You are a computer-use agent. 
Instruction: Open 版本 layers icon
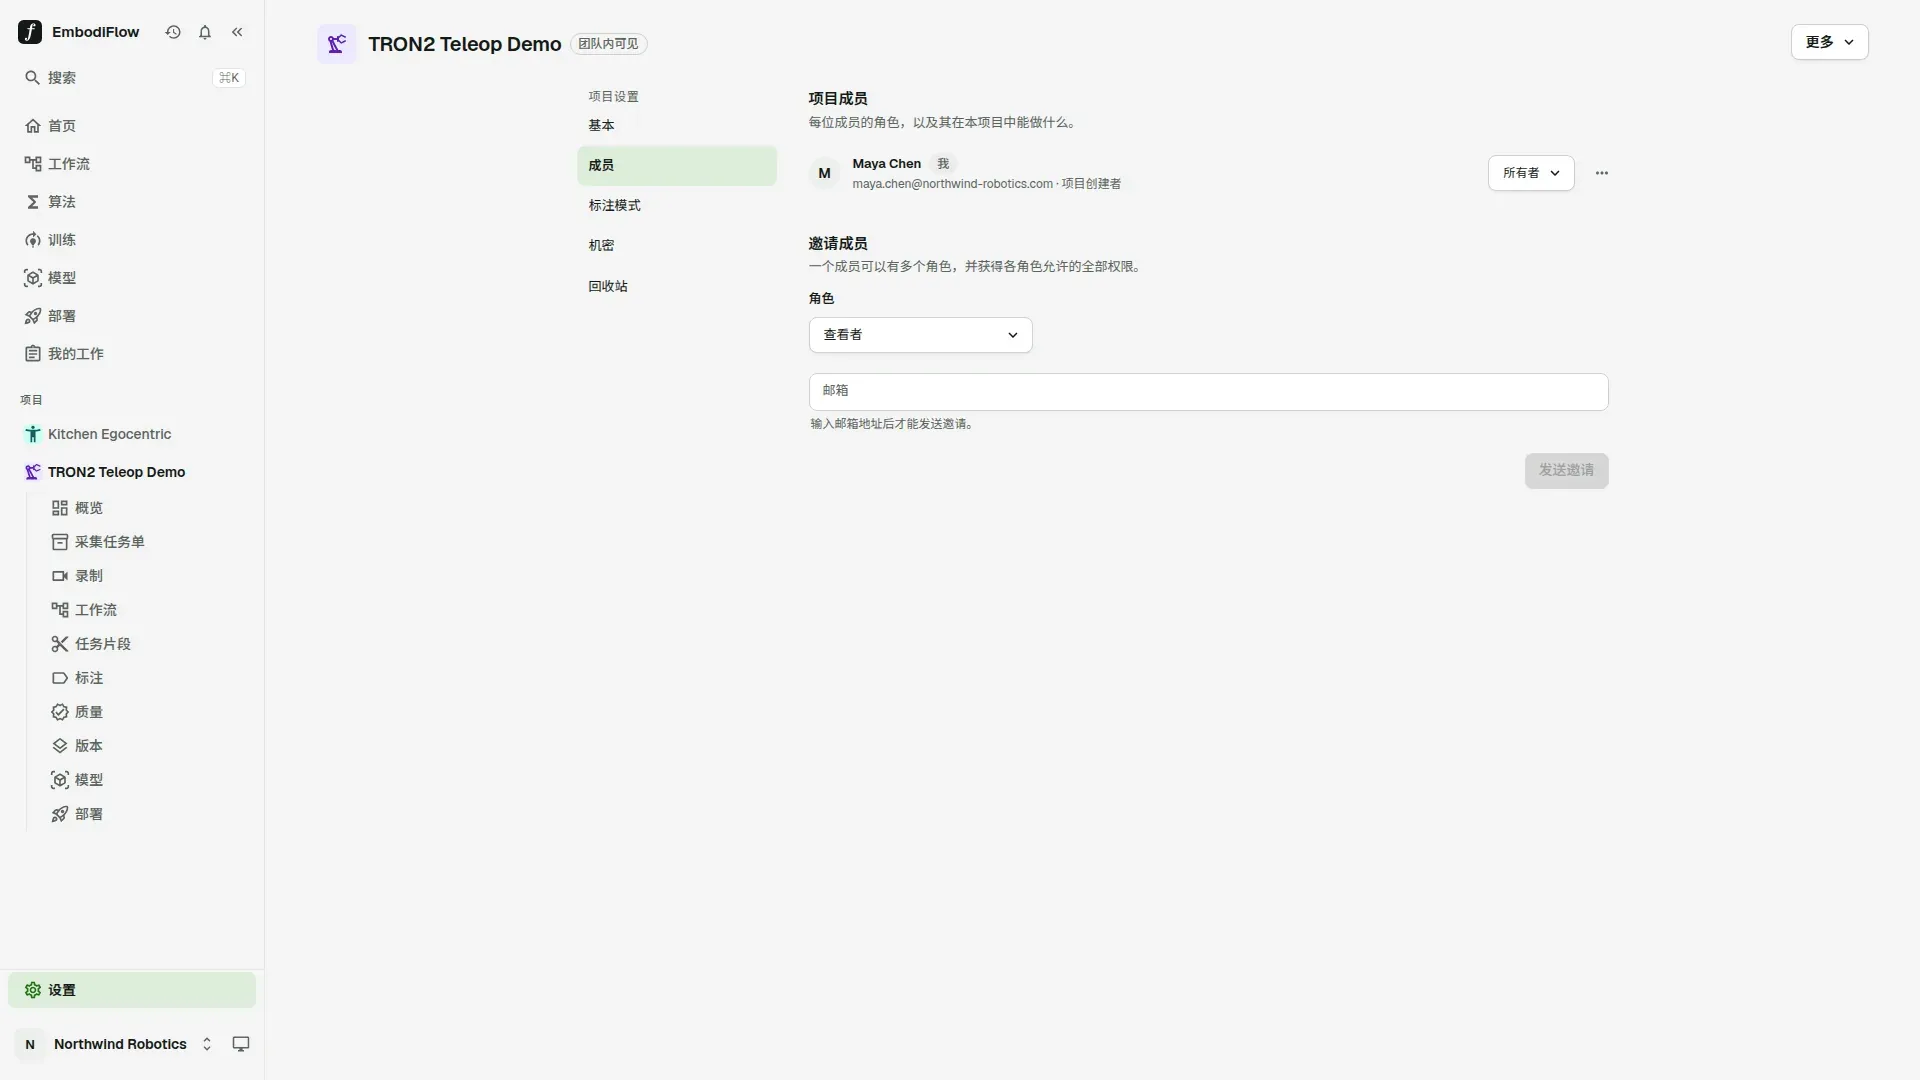click(x=60, y=746)
